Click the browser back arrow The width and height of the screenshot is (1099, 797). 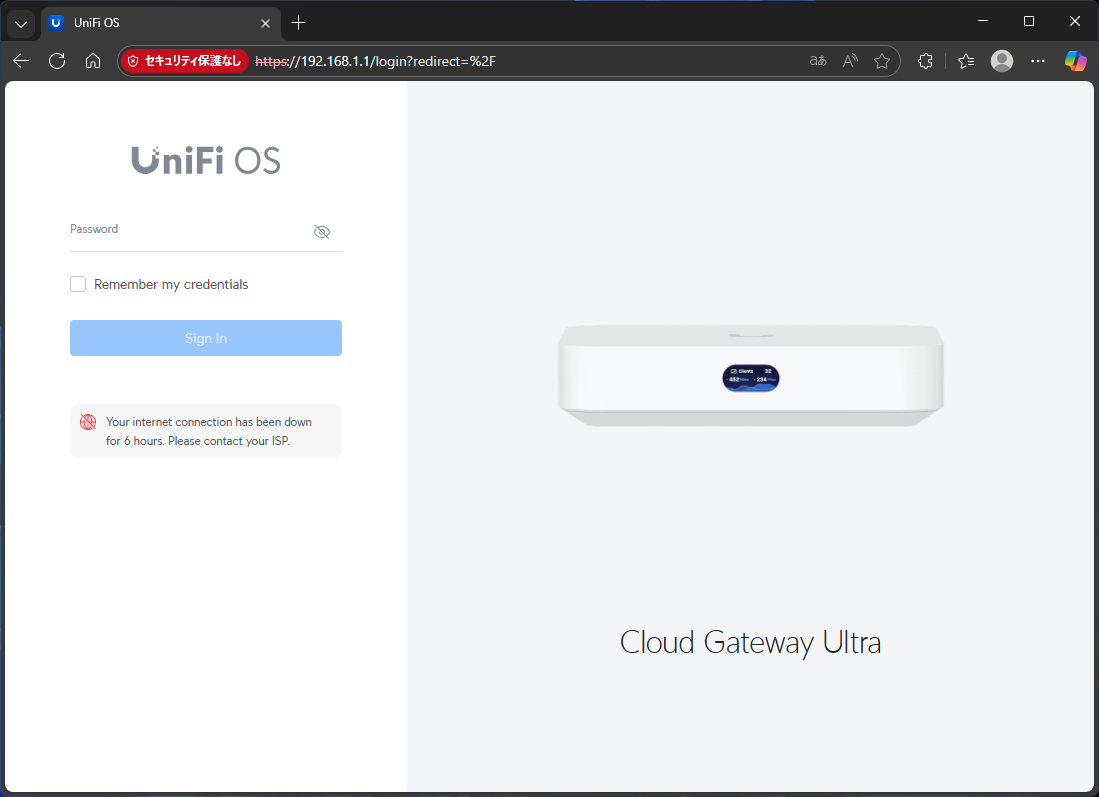point(21,61)
